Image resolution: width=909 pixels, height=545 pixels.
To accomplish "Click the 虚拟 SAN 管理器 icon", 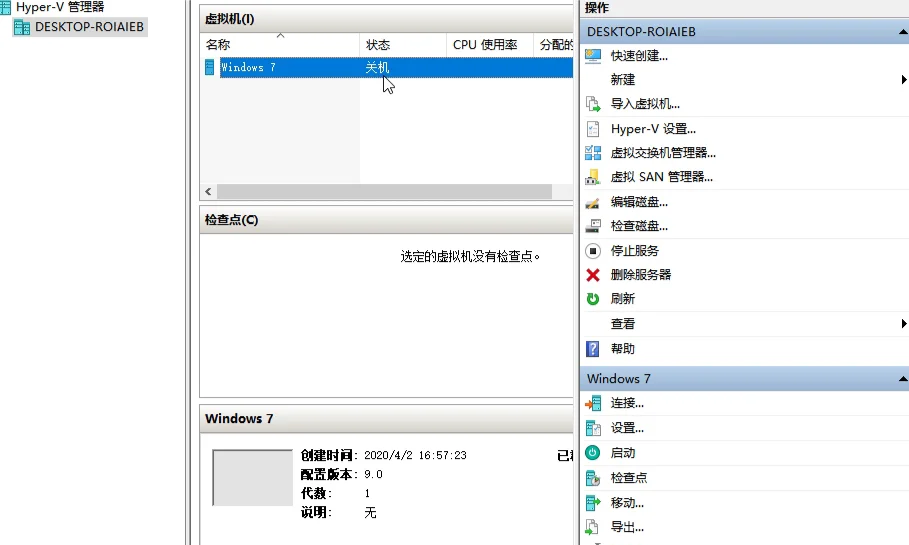I will [x=592, y=177].
